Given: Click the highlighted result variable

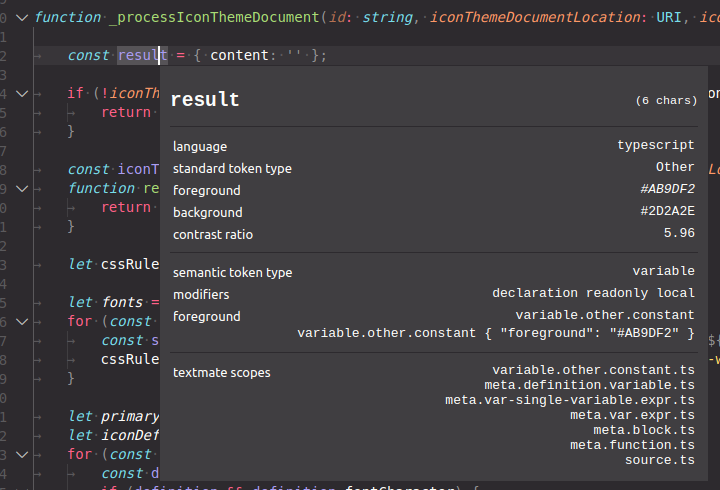Looking at the screenshot, I should click(x=142, y=56).
